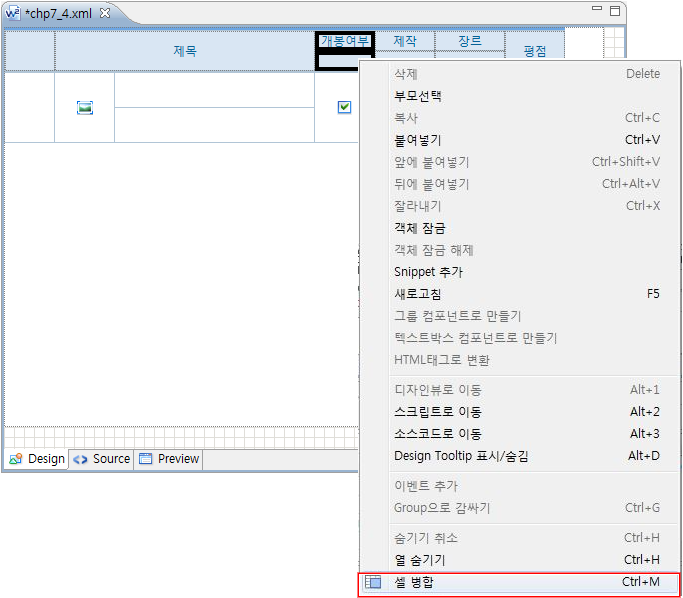This screenshot has height=598, width=683.
Task: Click the 부모선택 menu entry
Action: pyautogui.click(x=418, y=96)
